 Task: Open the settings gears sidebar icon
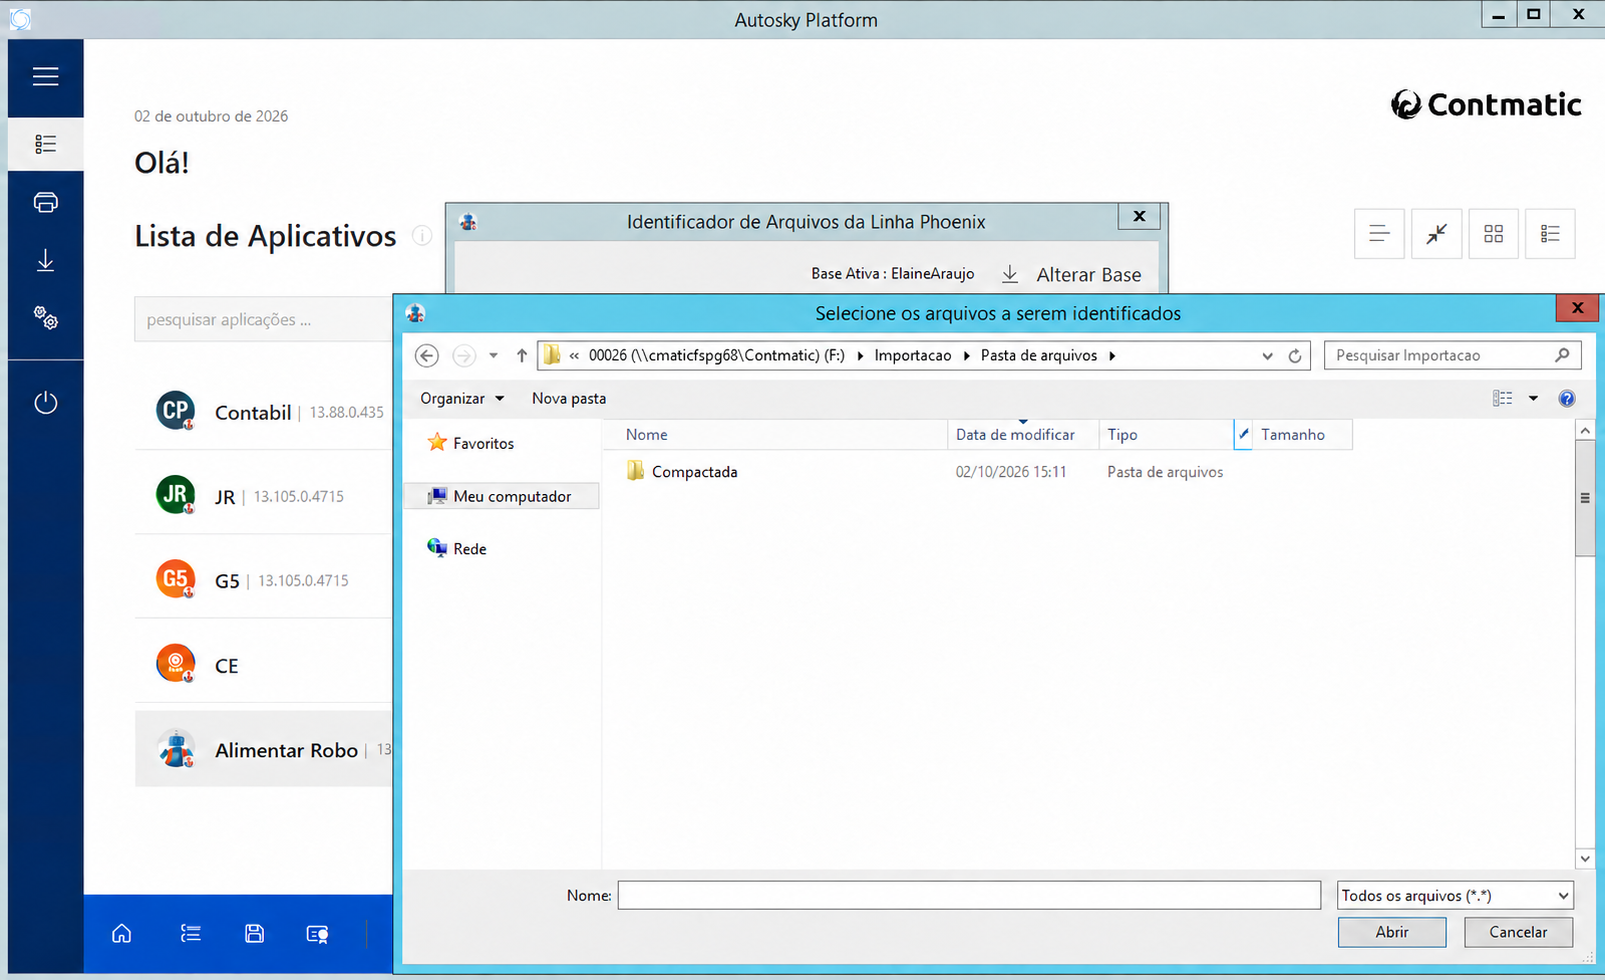[x=45, y=319]
